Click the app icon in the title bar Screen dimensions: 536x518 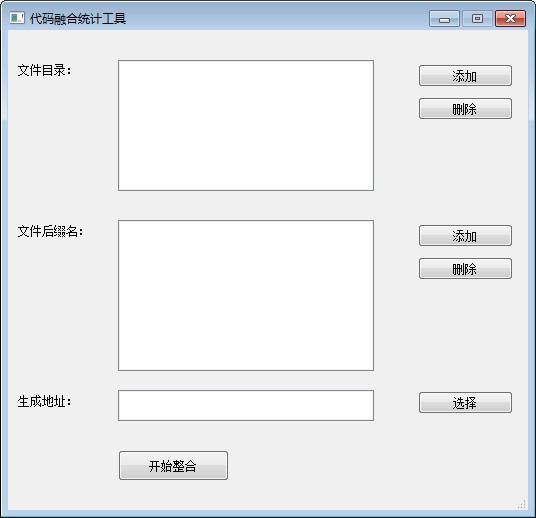click(x=17, y=18)
